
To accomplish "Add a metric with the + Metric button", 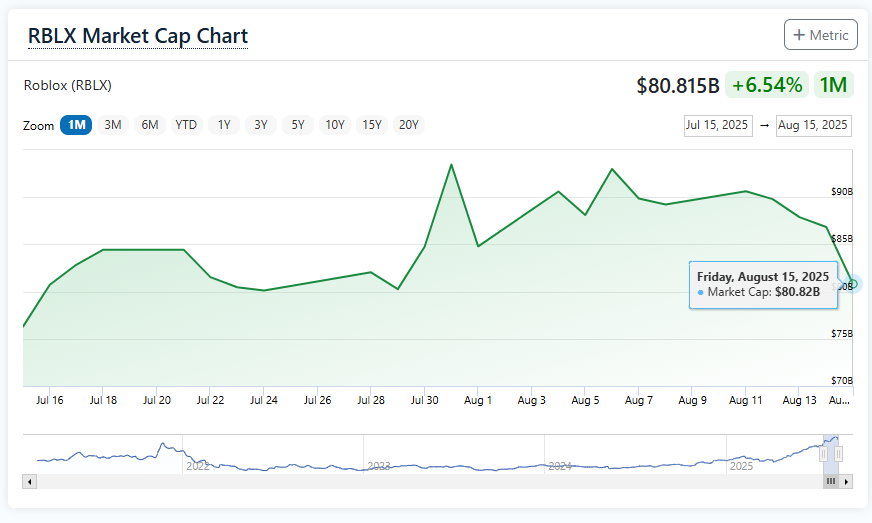I will point(820,34).
